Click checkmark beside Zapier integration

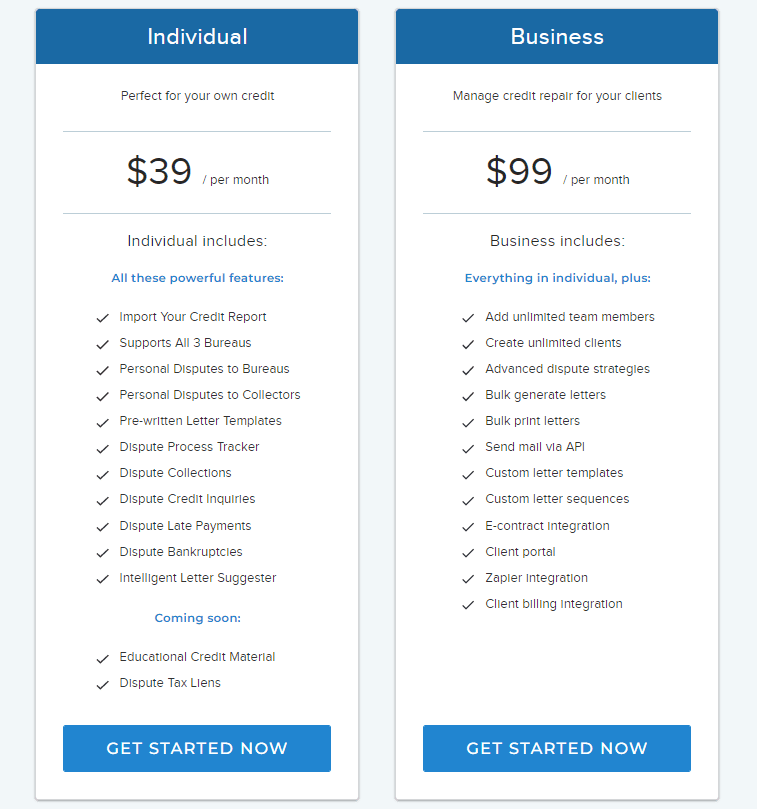coord(468,579)
